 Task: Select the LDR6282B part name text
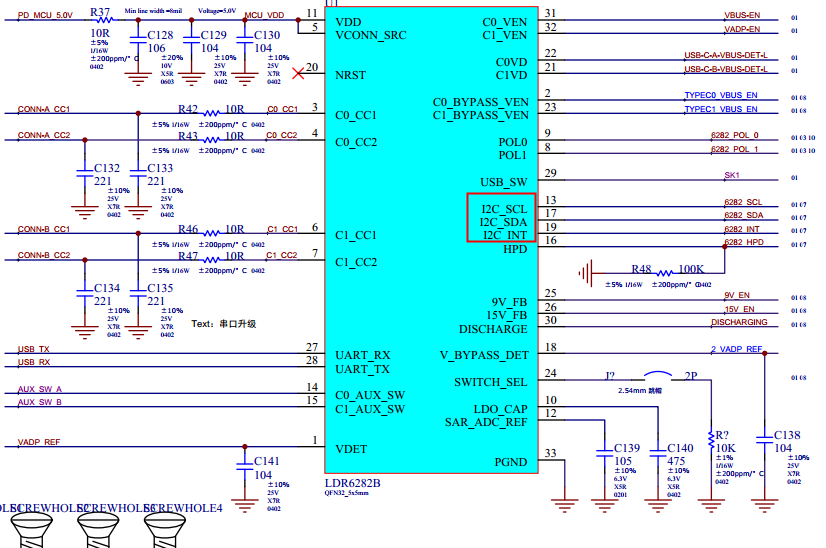click(x=353, y=482)
